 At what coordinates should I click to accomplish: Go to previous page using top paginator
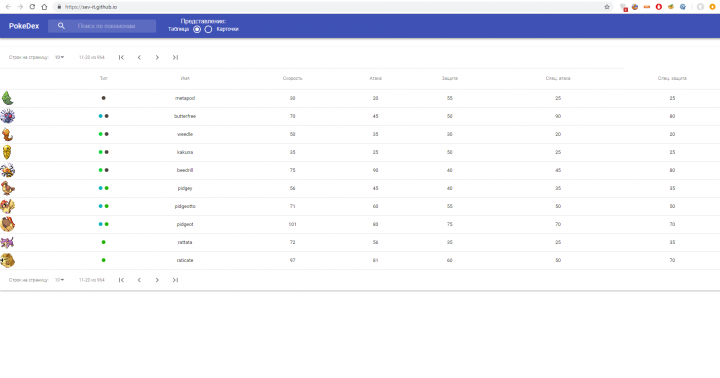139,57
